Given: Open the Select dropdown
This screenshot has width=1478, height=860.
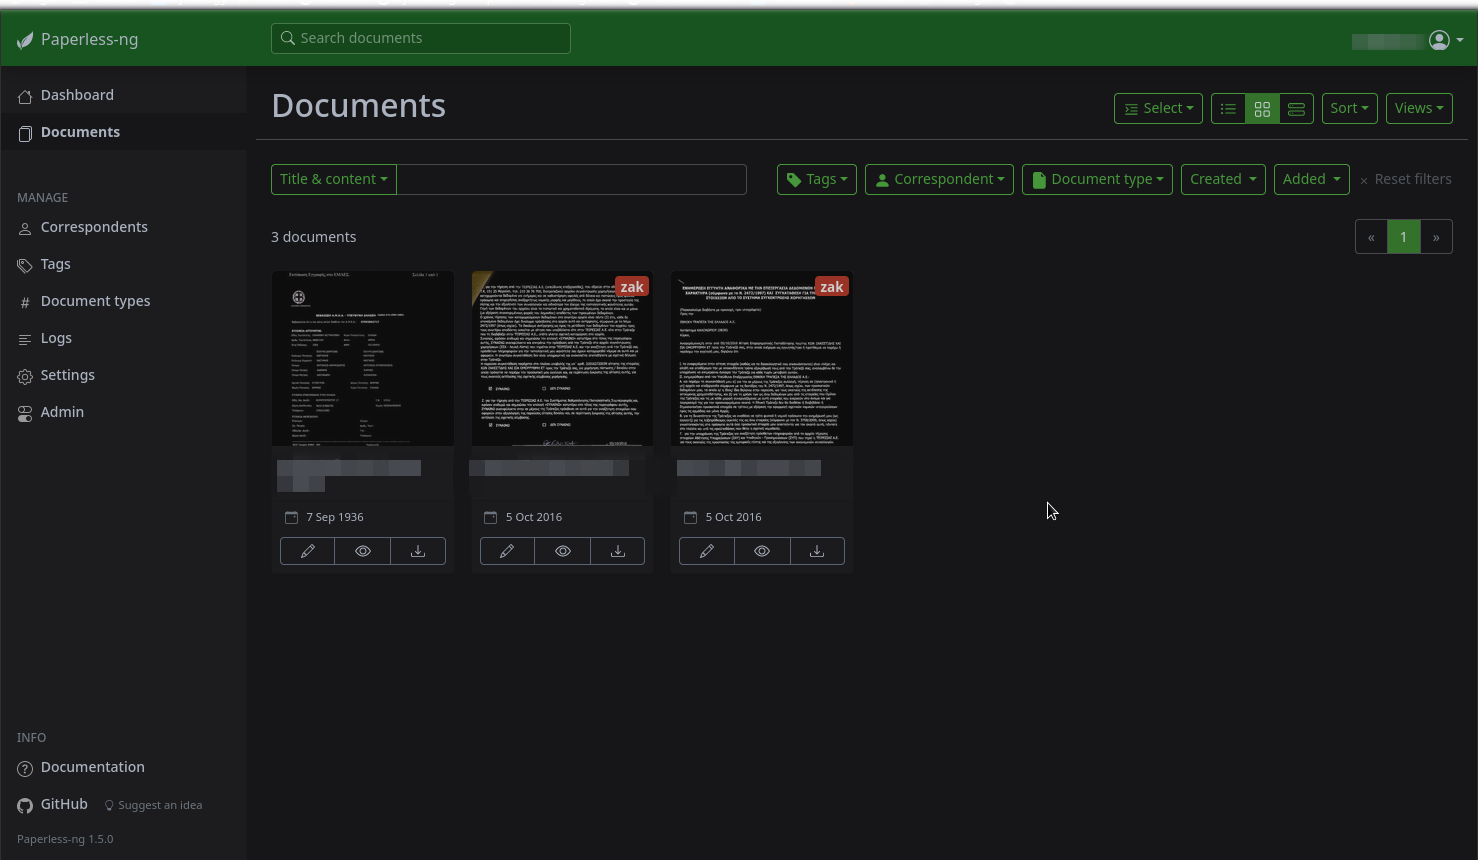Looking at the screenshot, I should click(x=1158, y=108).
